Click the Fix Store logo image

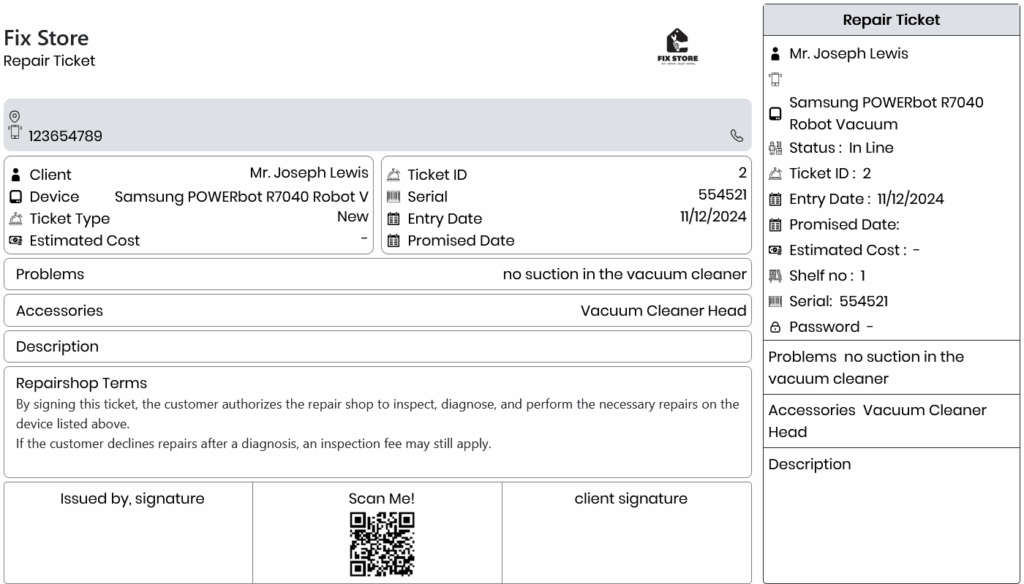coord(677,46)
